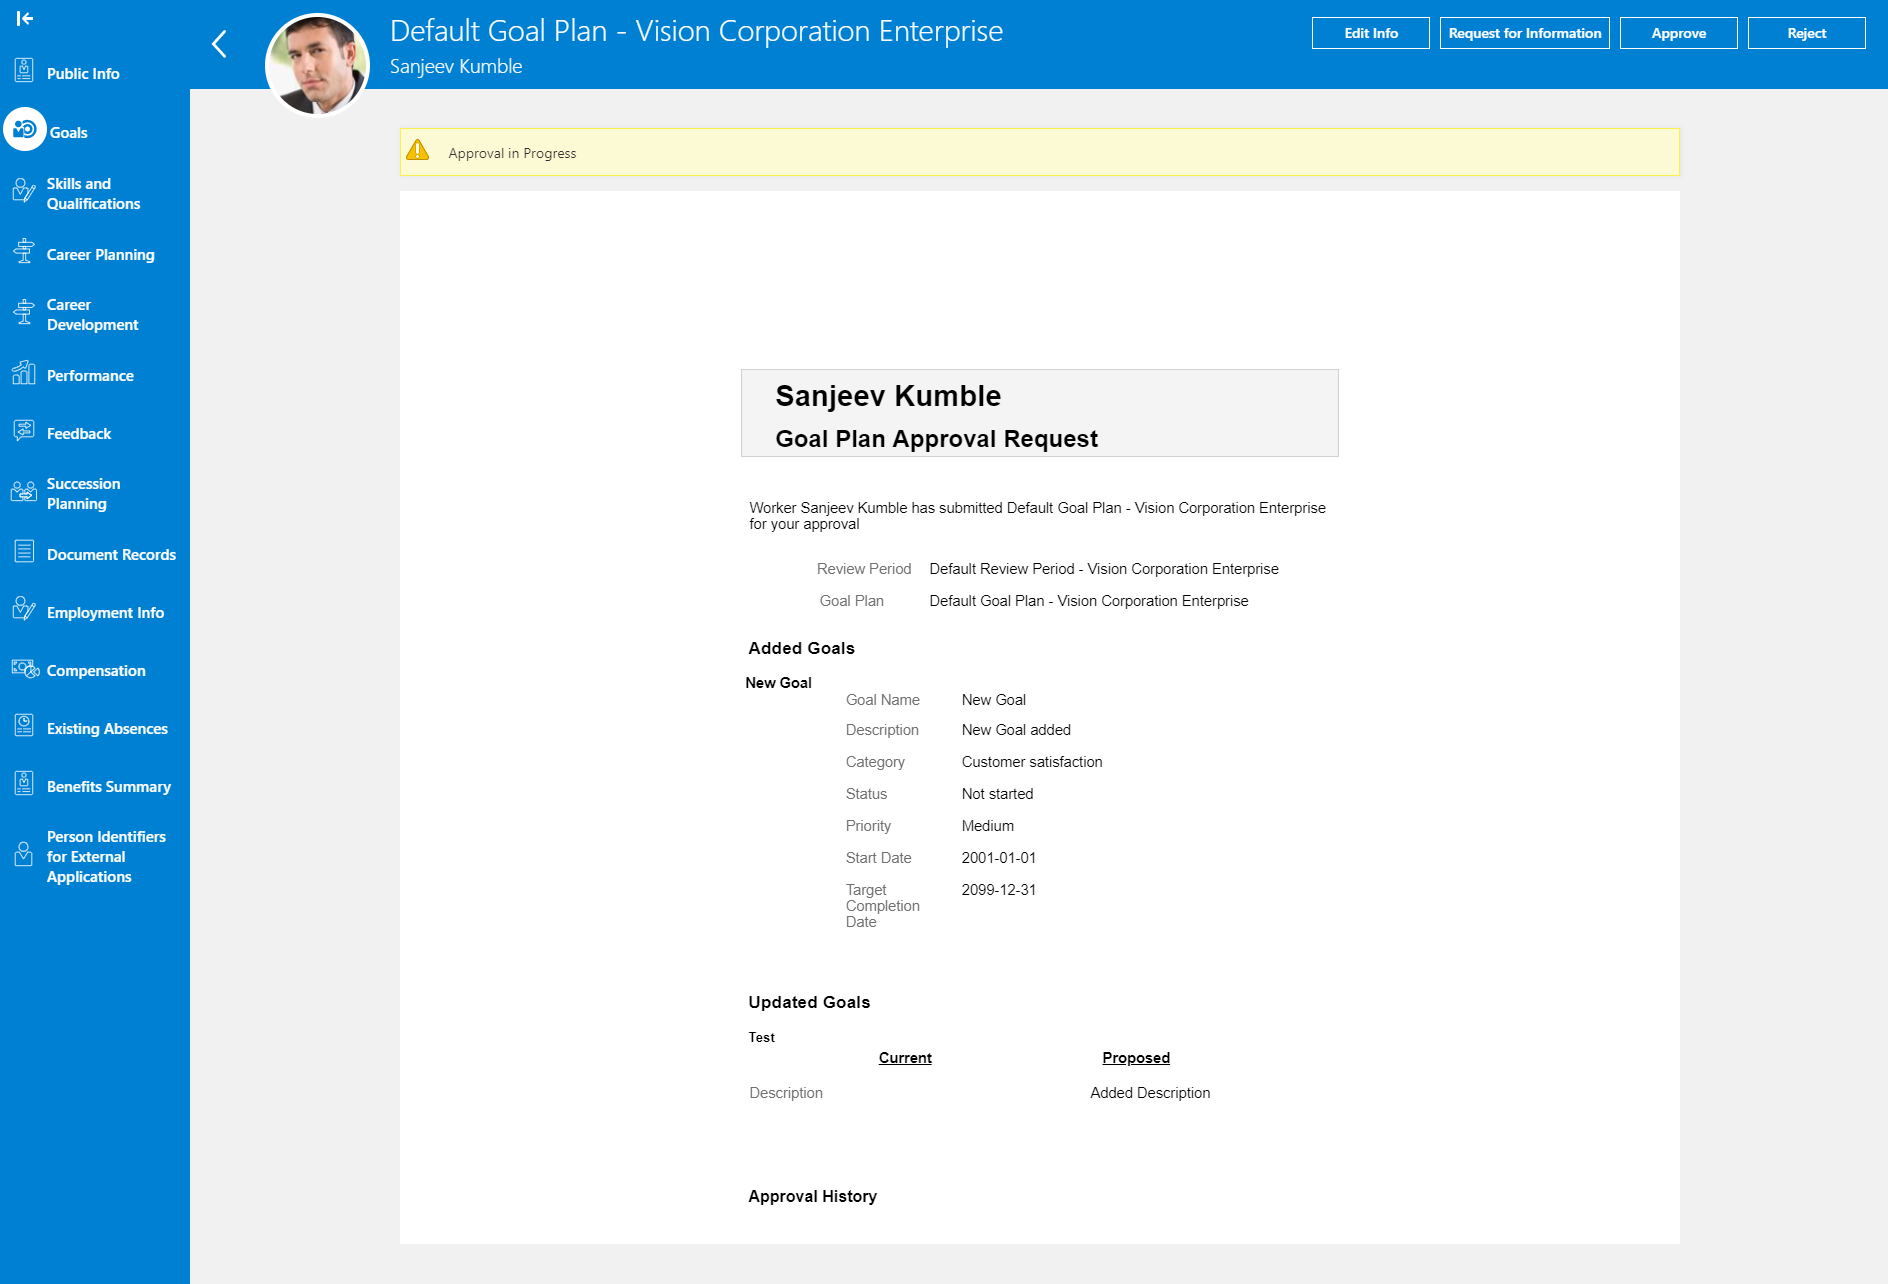This screenshot has width=1888, height=1284.
Task: Click the Feedback sidebar icon
Action: click(24, 432)
